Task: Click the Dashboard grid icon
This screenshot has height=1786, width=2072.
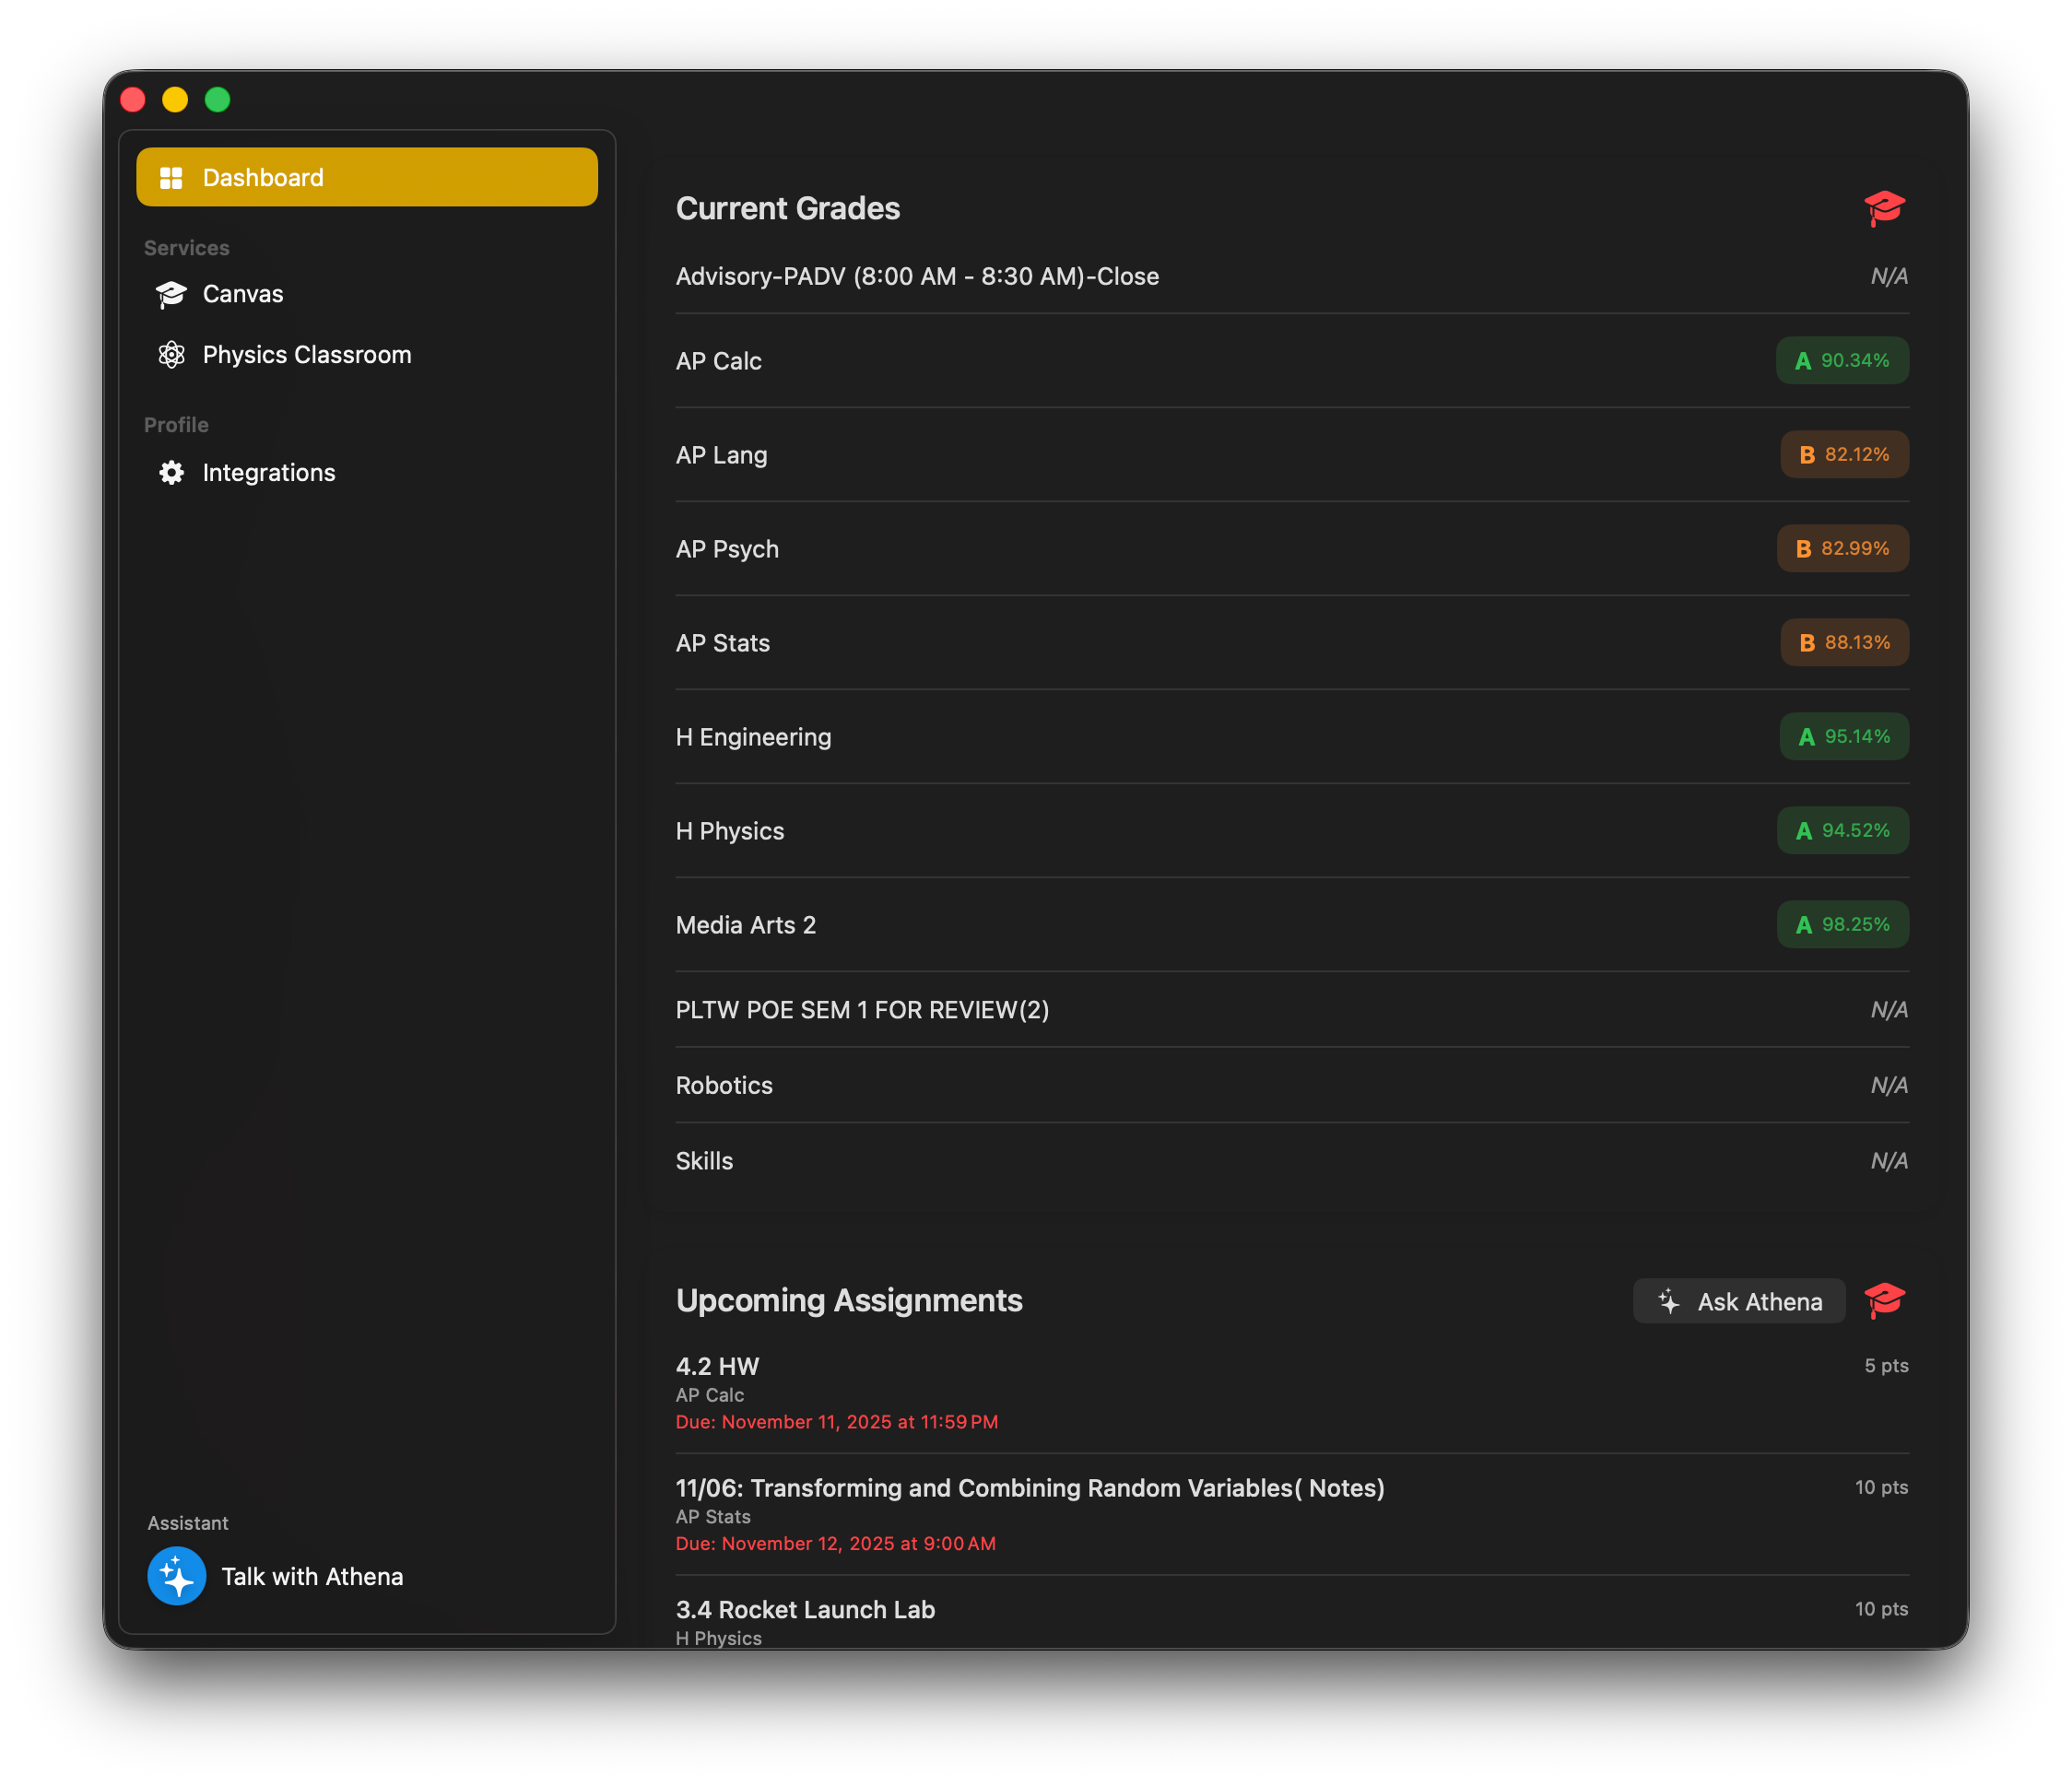Action: point(171,178)
